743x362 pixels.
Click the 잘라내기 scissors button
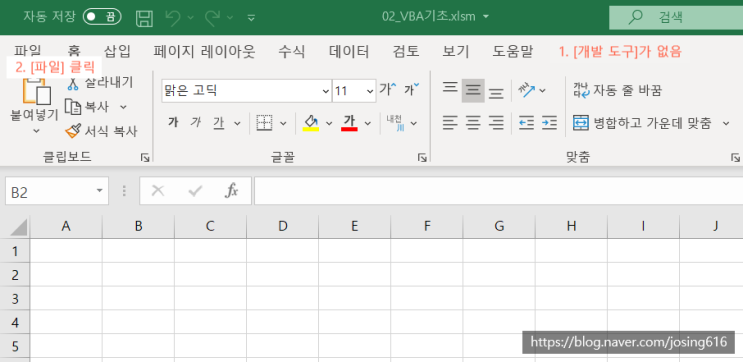point(100,83)
